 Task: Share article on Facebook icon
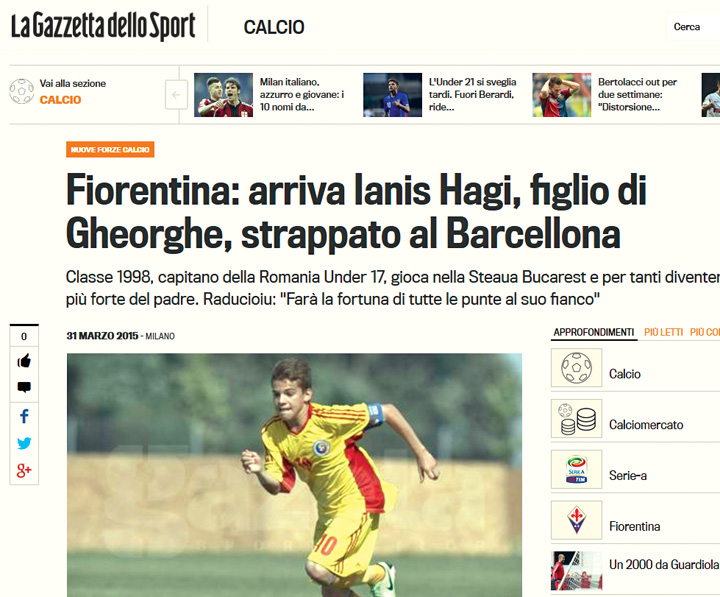pyautogui.click(x=24, y=416)
